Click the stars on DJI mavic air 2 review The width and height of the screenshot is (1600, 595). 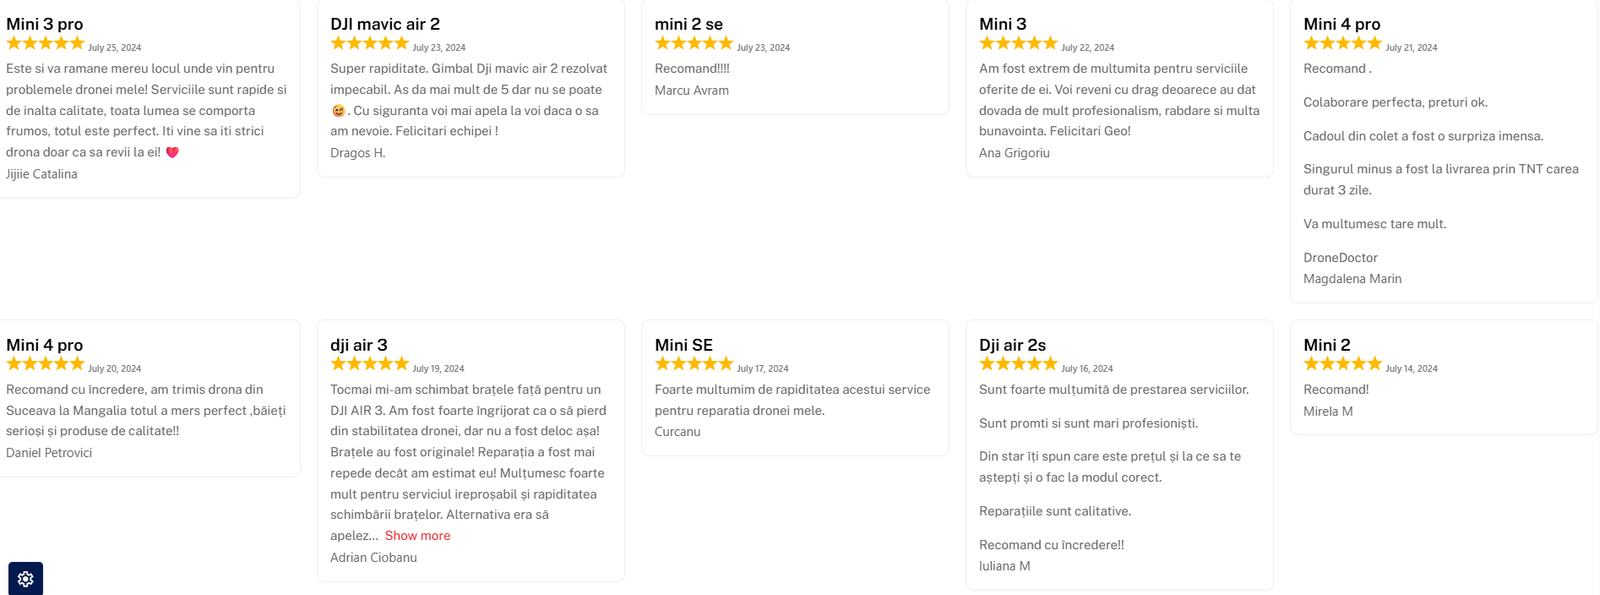pyautogui.click(x=369, y=43)
